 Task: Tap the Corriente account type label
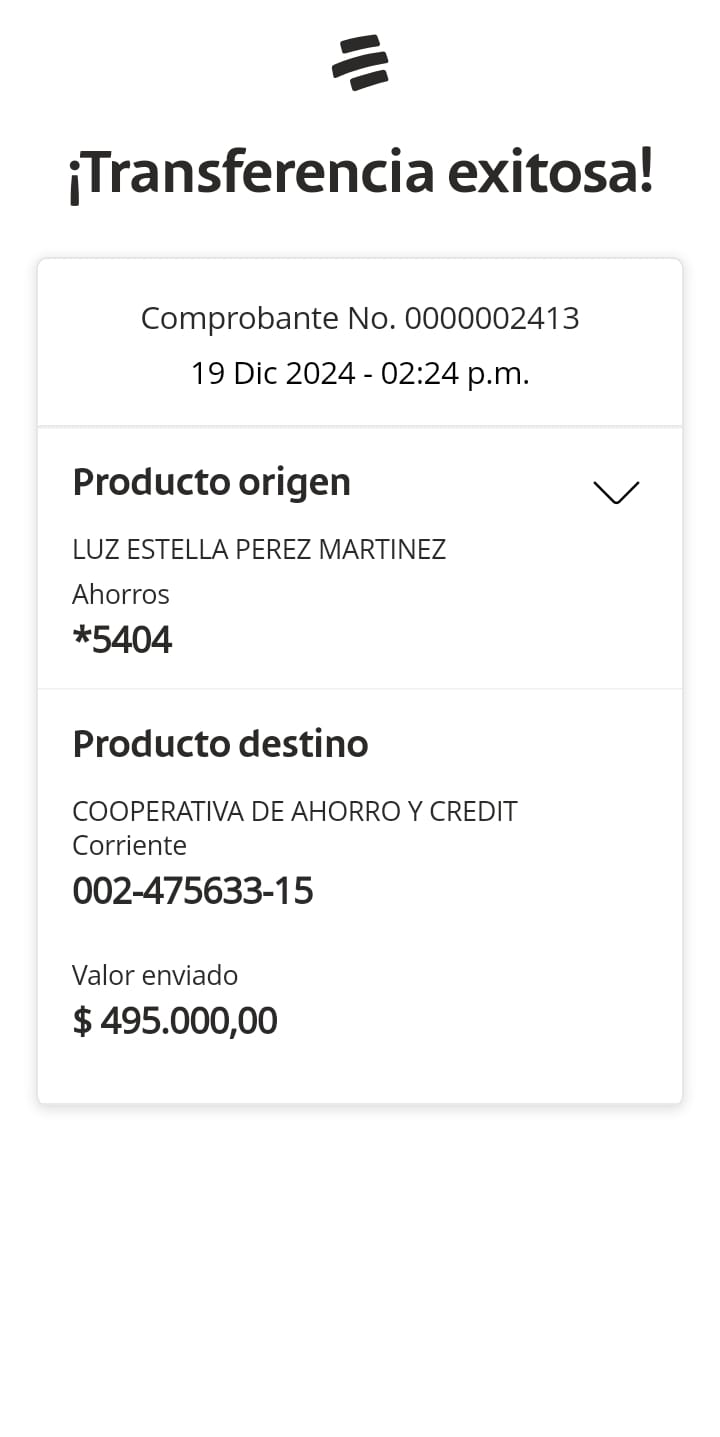click(129, 845)
